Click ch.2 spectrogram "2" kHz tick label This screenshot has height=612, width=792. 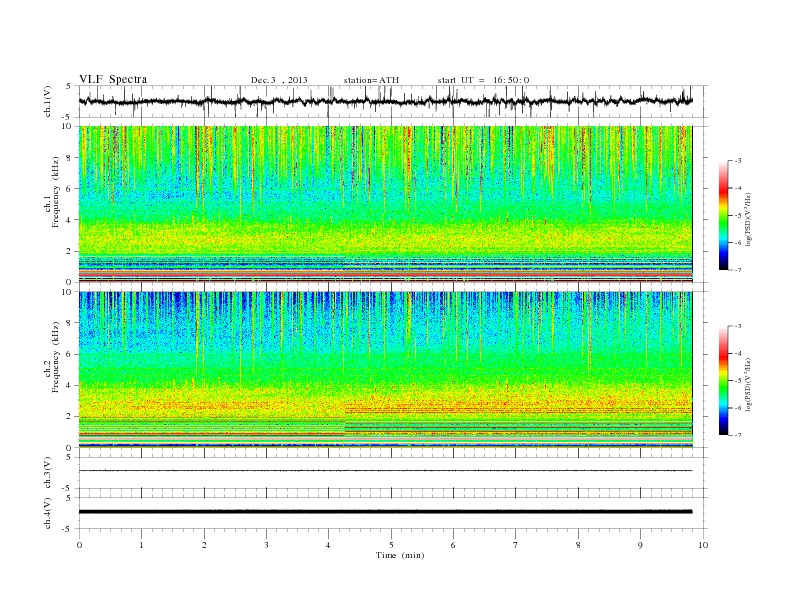click(70, 417)
